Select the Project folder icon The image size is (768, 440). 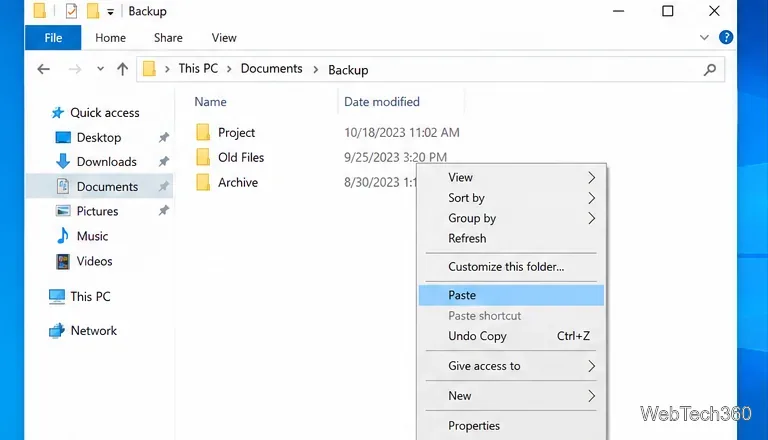pos(203,132)
